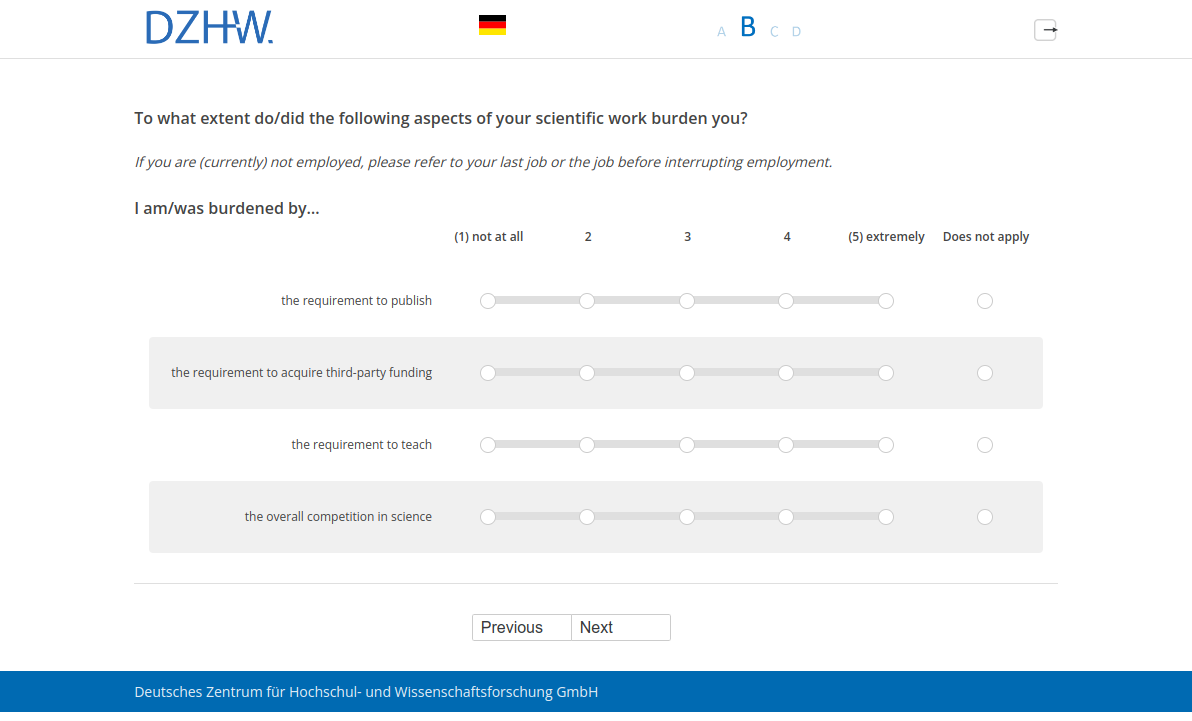This screenshot has width=1192, height=721.
Task: Click the exit survey arrow icon
Action: tap(1045, 30)
